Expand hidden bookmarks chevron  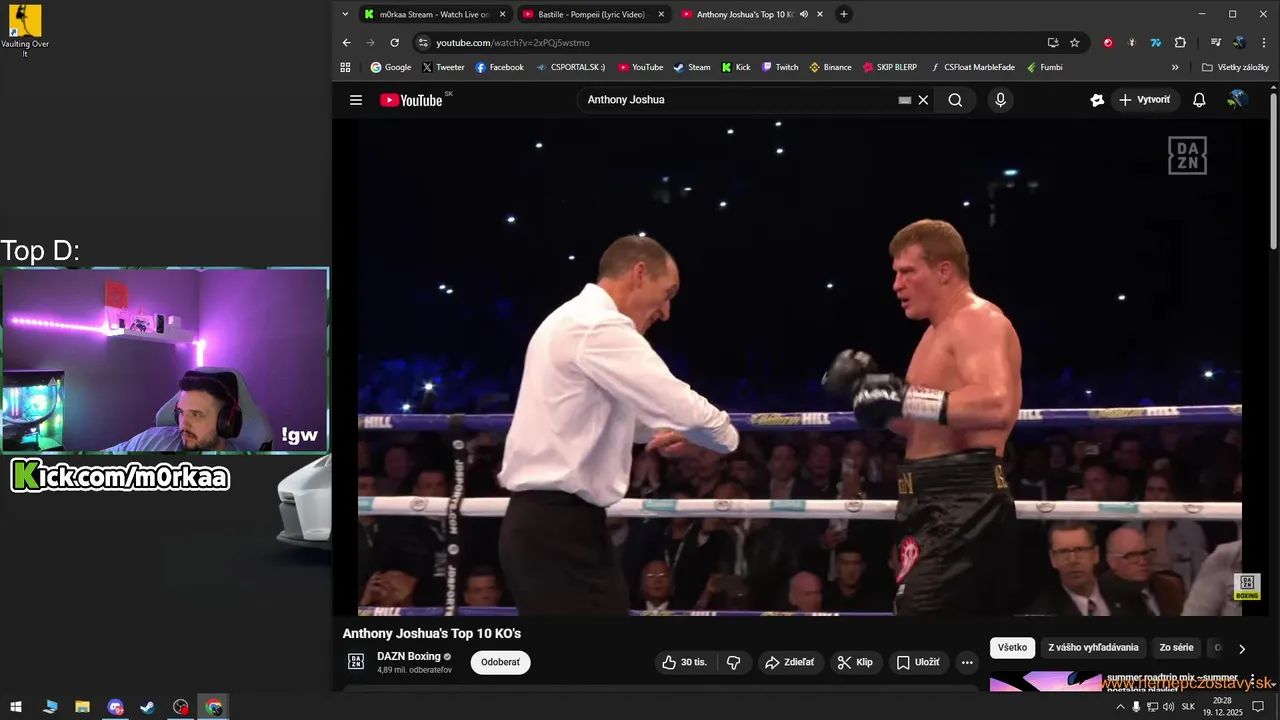[x=1175, y=67]
